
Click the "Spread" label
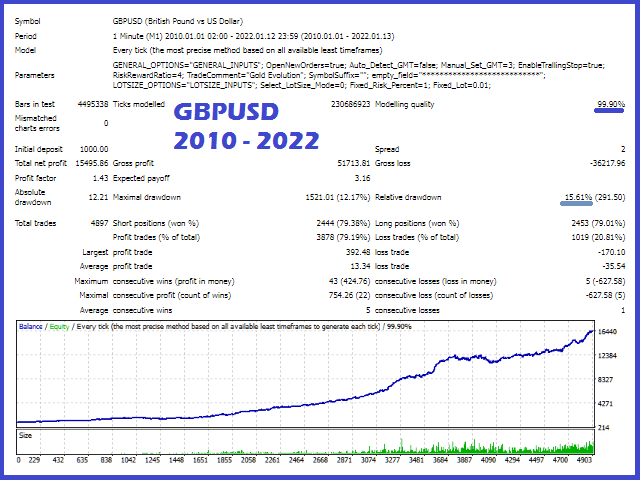click(387, 149)
